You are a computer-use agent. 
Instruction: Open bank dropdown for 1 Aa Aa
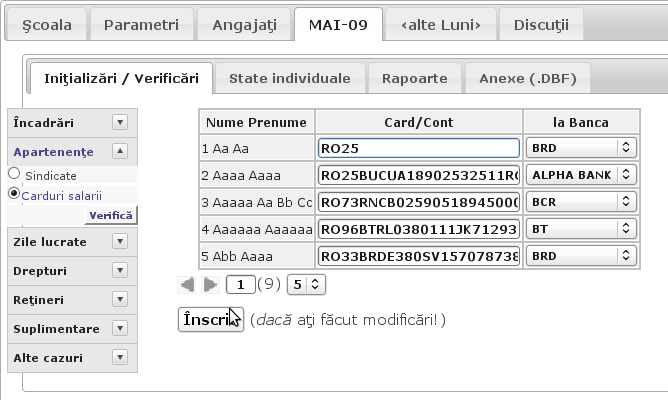(x=581, y=148)
